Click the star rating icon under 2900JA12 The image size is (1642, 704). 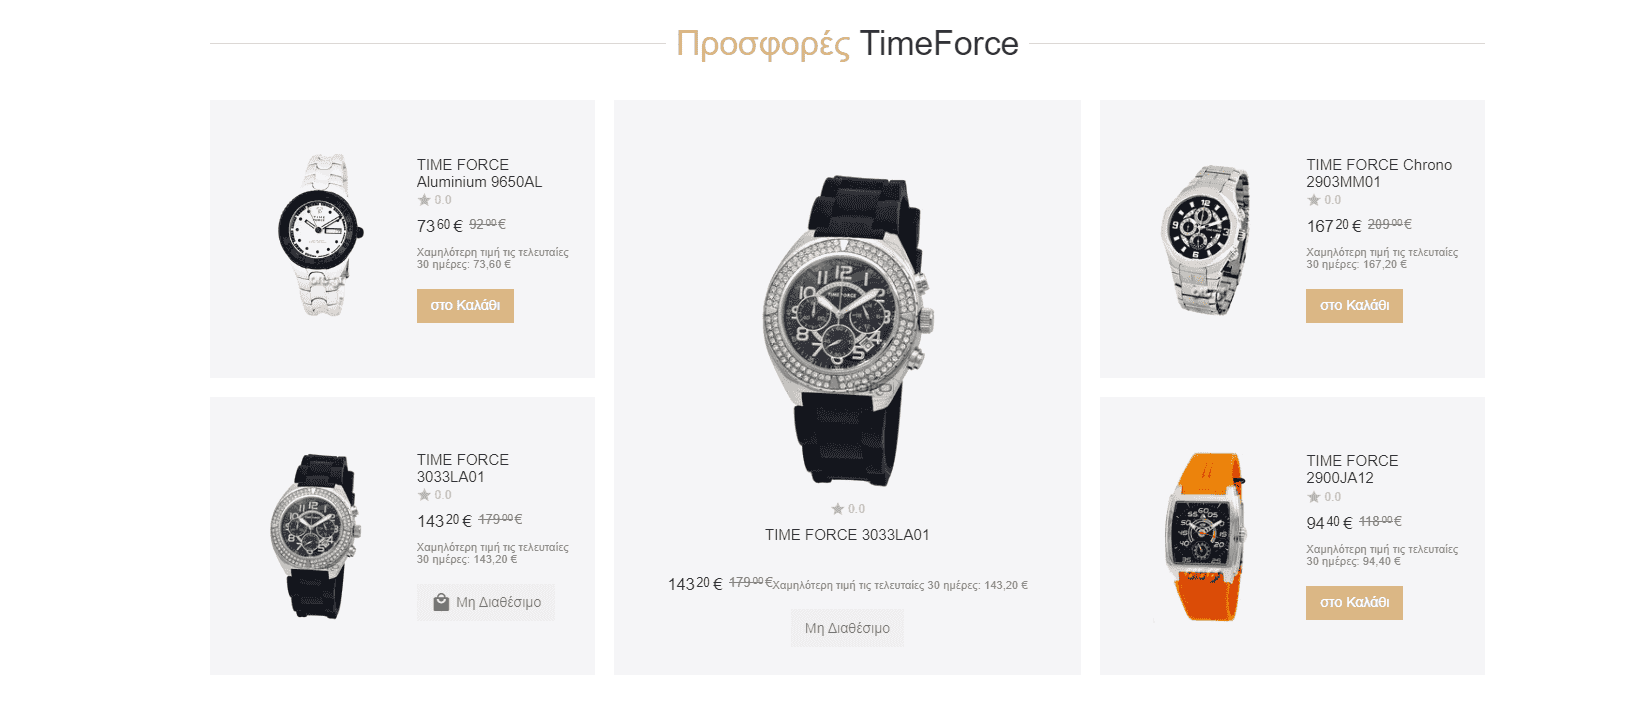click(x=1313, y=497)
